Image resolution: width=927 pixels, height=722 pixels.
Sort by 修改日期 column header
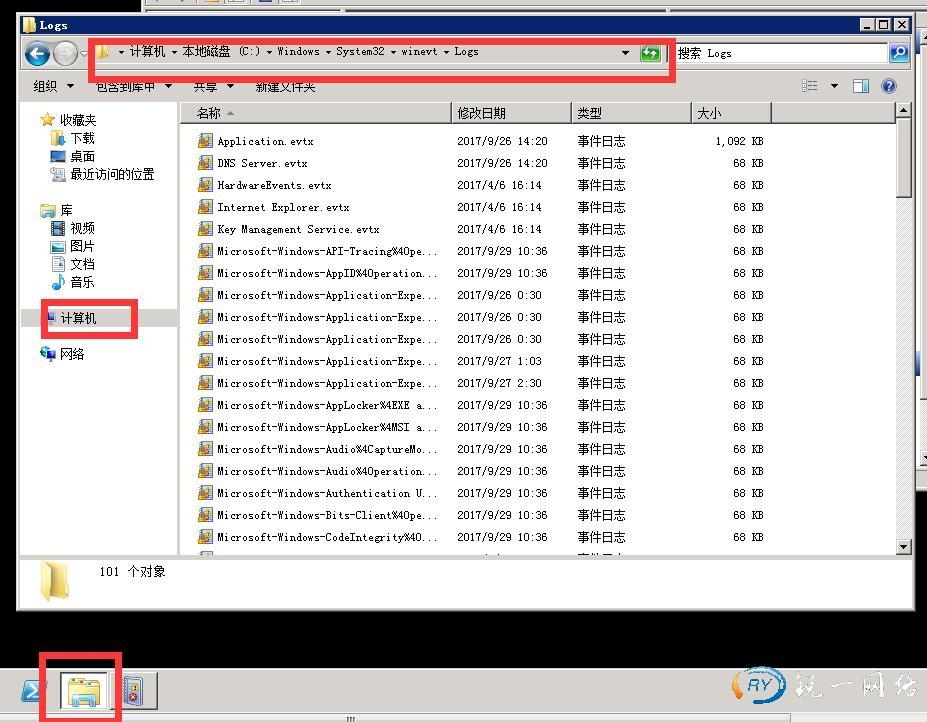pyautogui.click(x=482, y=113)
